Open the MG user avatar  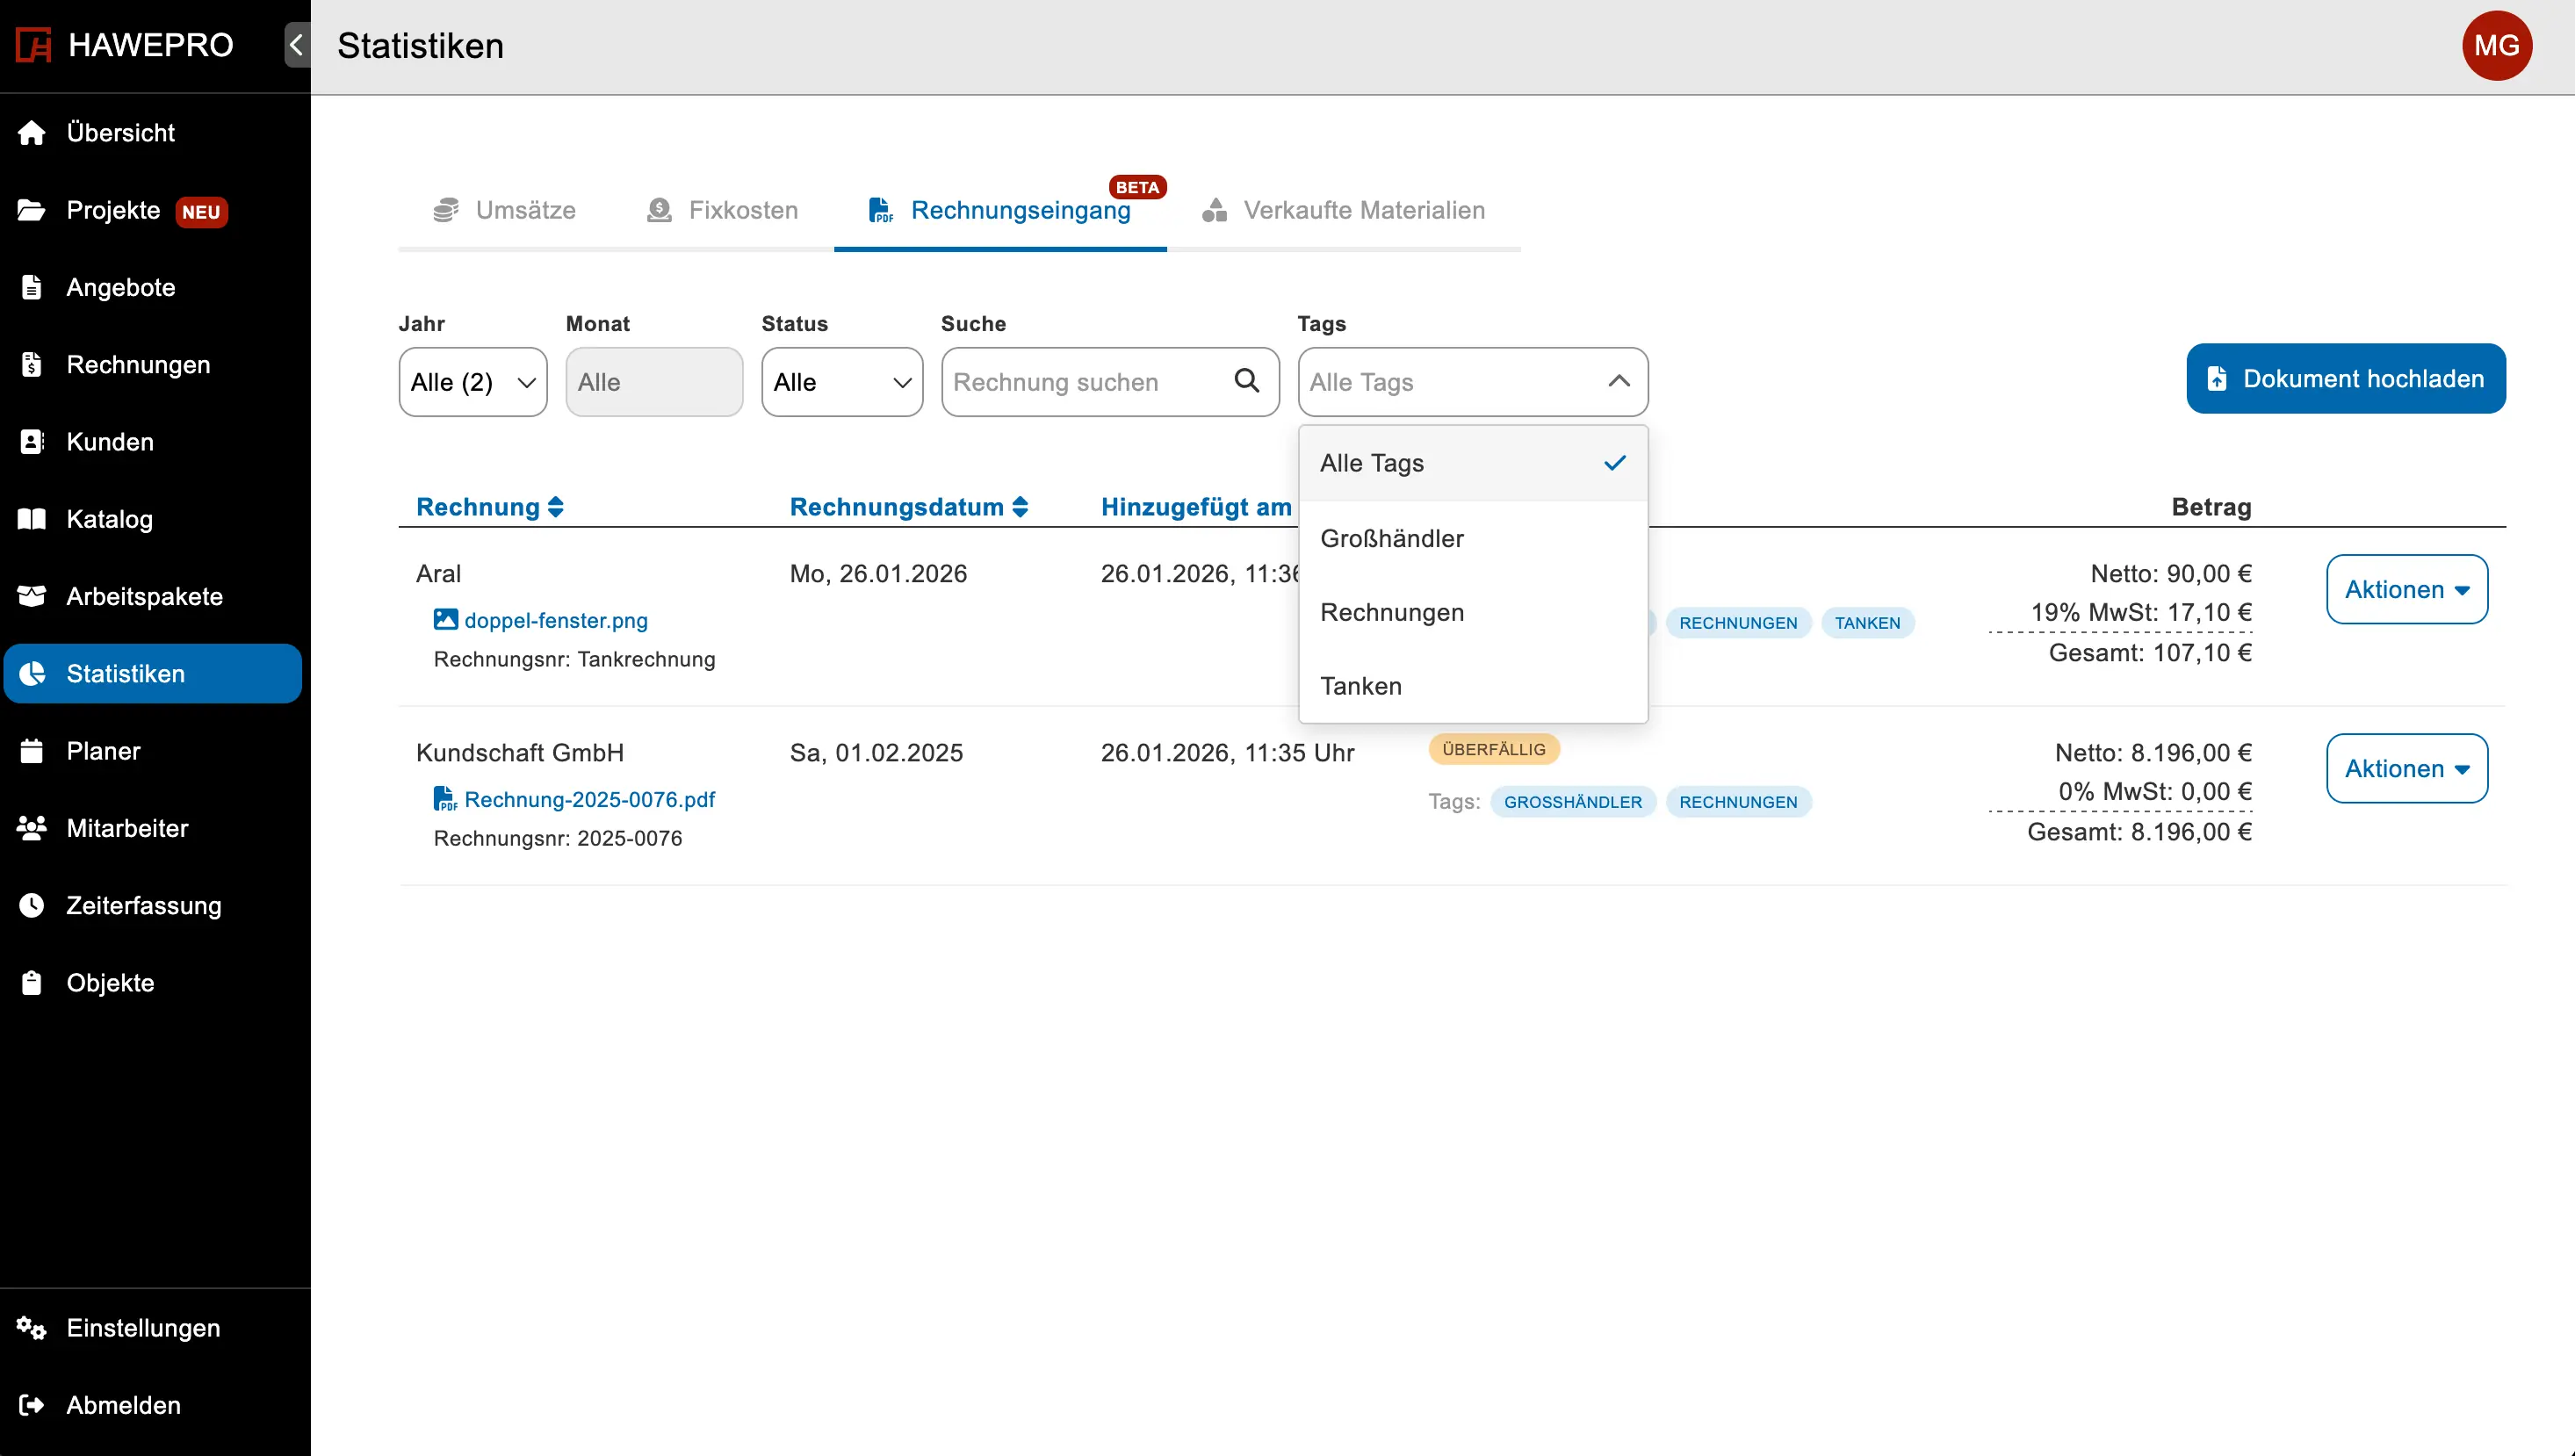(2496, 46)
